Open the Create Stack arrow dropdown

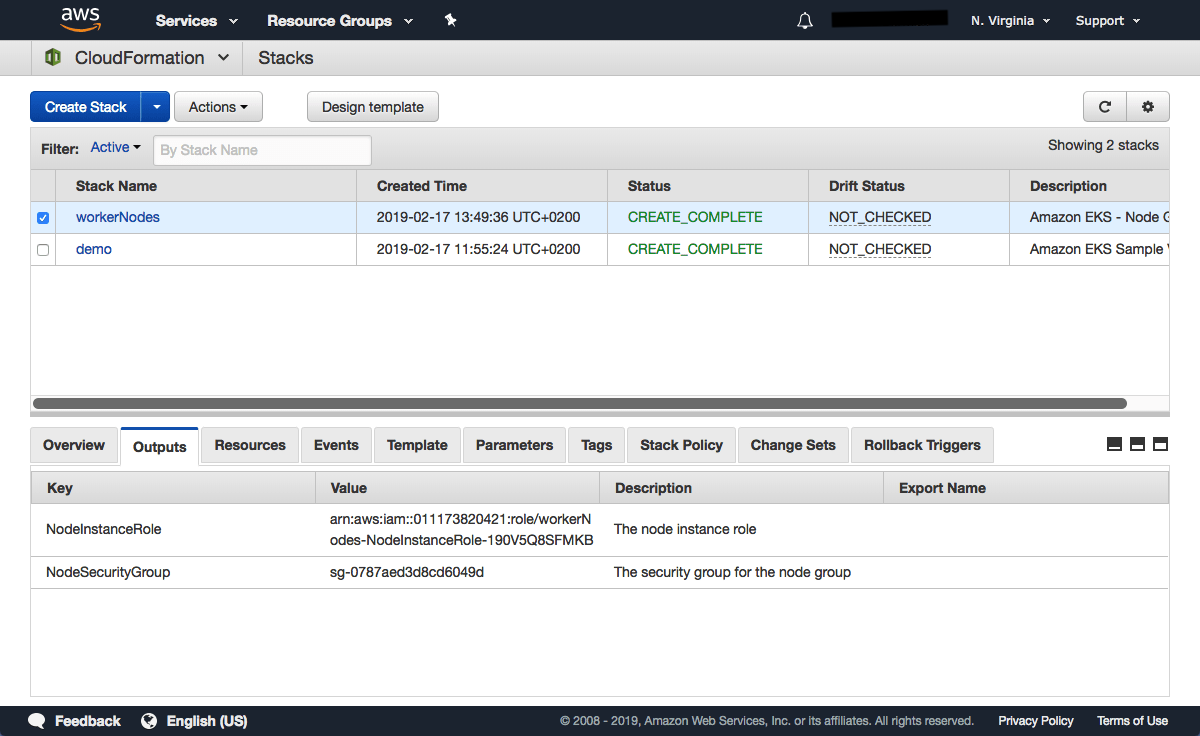coord(156,107)
